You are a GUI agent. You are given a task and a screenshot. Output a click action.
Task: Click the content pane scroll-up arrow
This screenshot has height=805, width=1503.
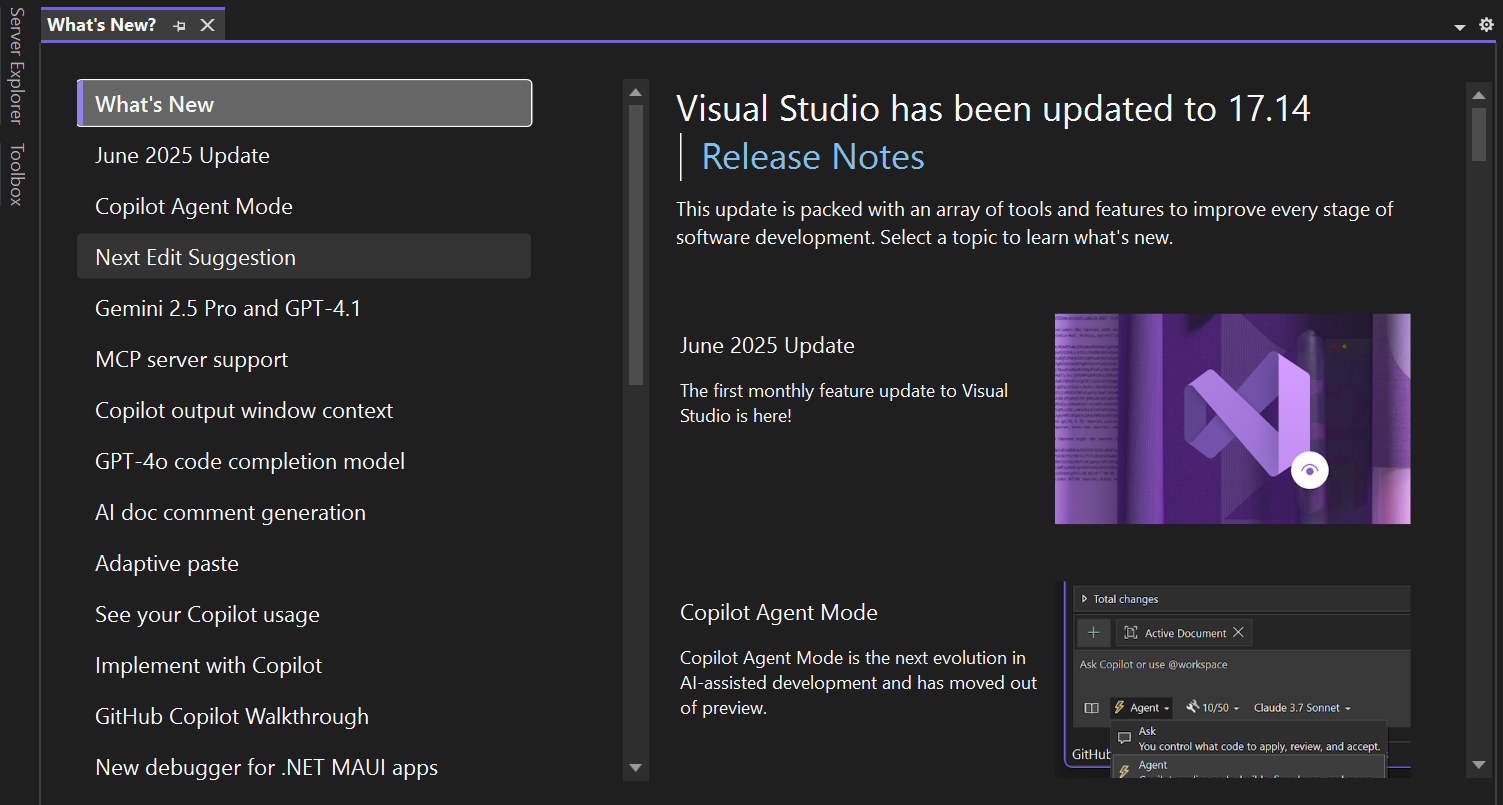click(x=1479, y=95)
